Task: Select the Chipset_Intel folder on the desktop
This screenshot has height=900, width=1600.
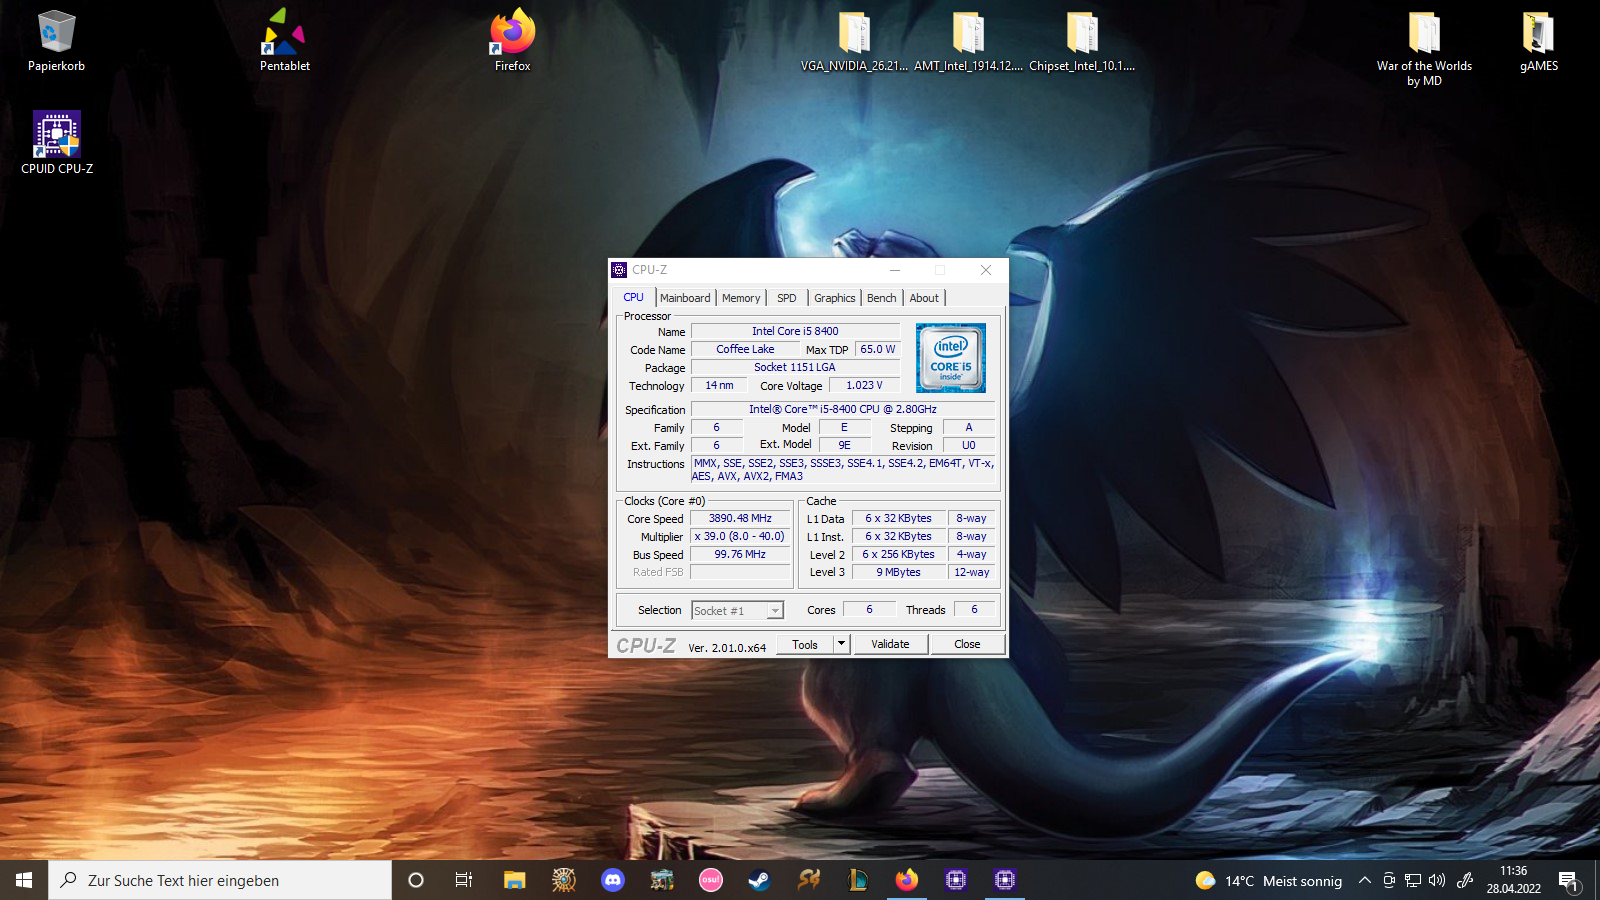Action: click(1082, 42)
